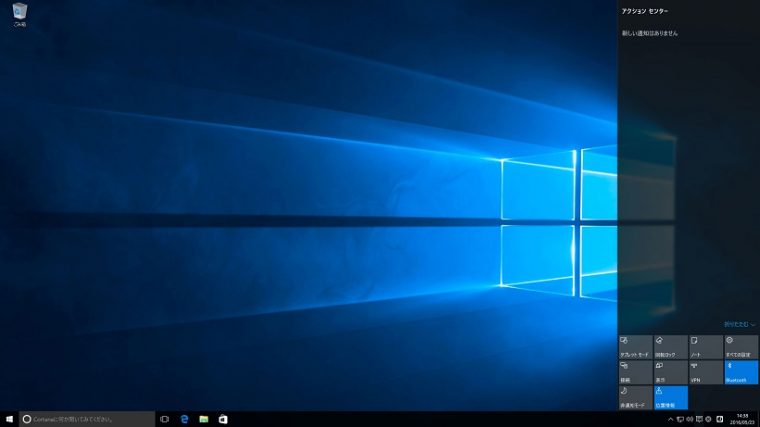760x427 pixels.
Task: Open the Recycle Bin desktop icon
Action: pos(20,15)
